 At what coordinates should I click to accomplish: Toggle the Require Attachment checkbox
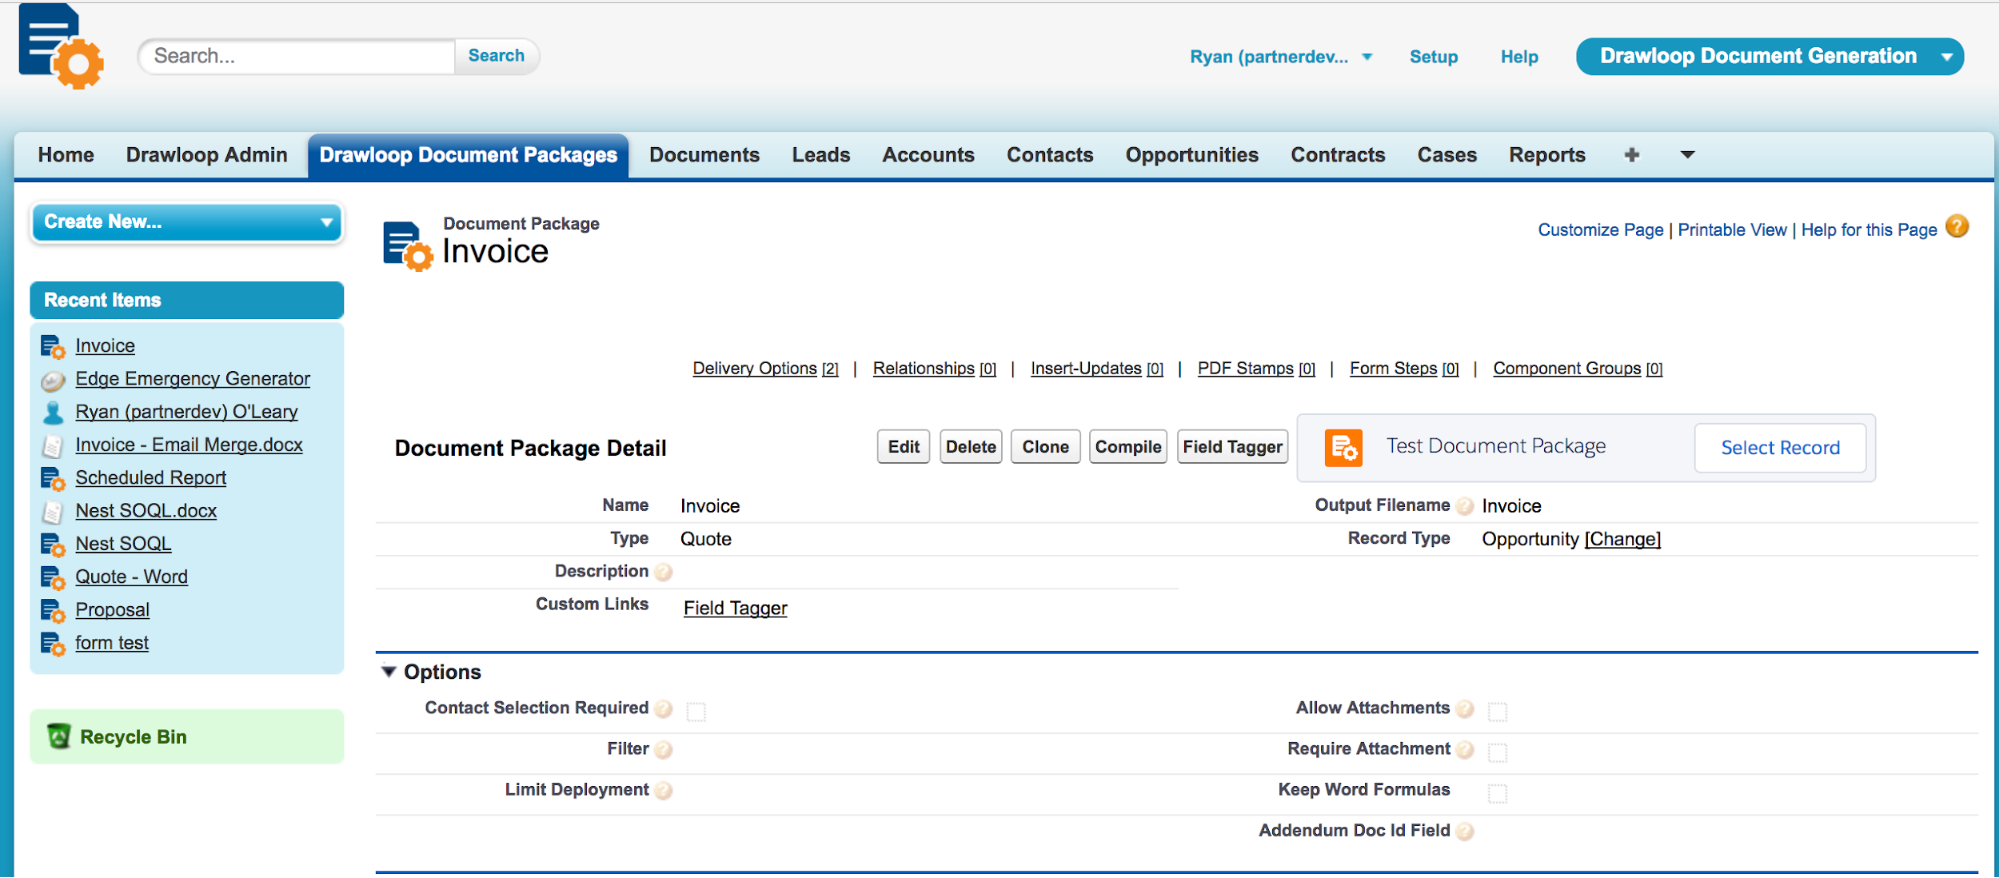pyautogui.click(x=1497, y=752)
